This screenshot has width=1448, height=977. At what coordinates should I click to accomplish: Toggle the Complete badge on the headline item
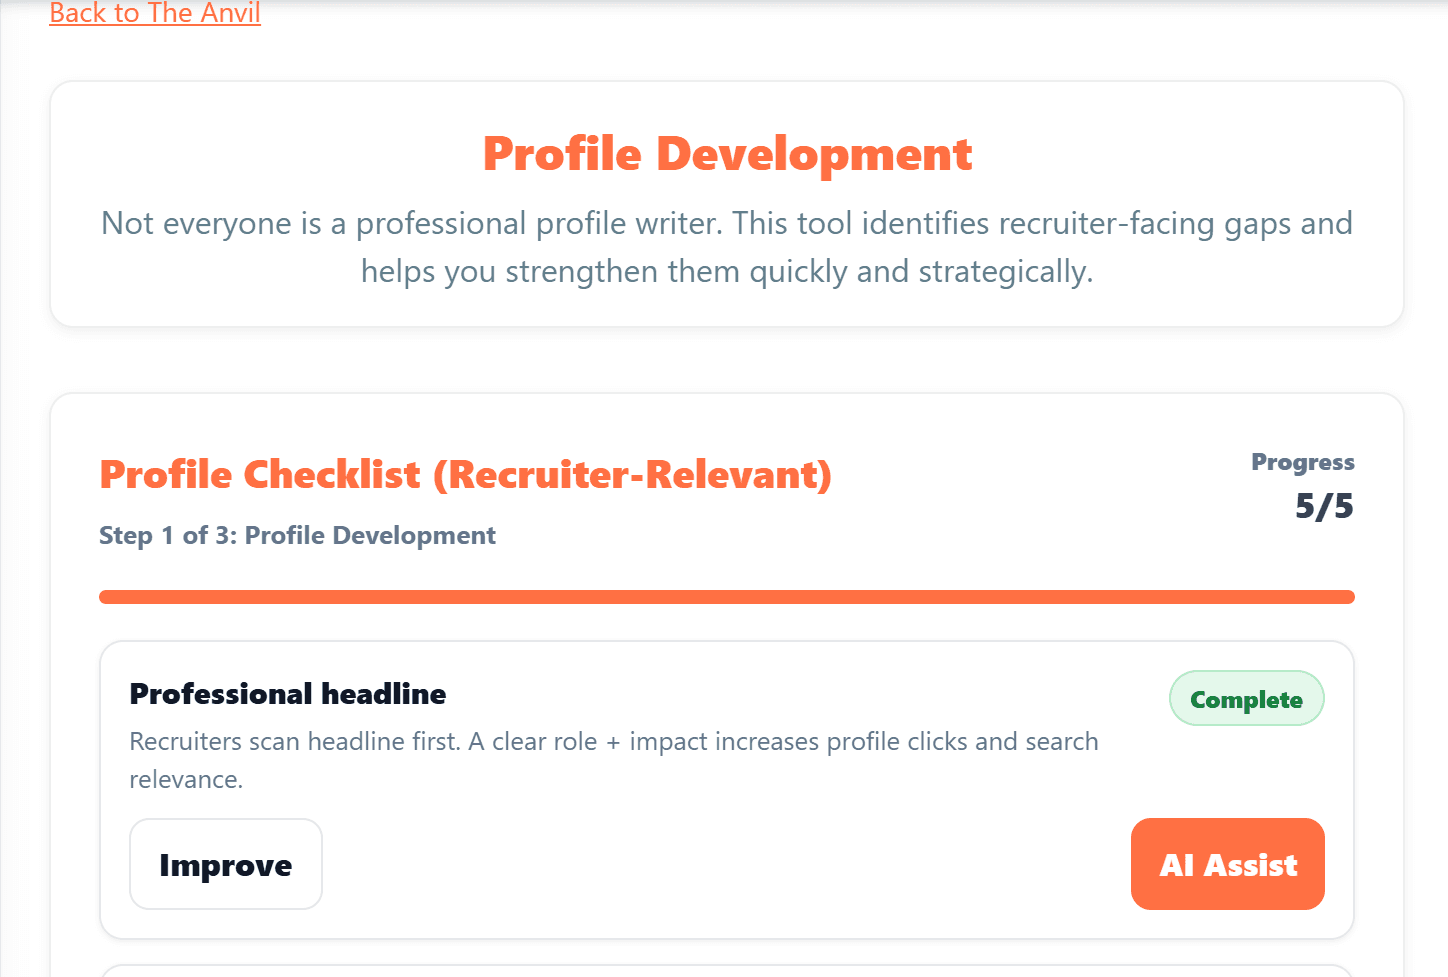tap(1246, 698)
